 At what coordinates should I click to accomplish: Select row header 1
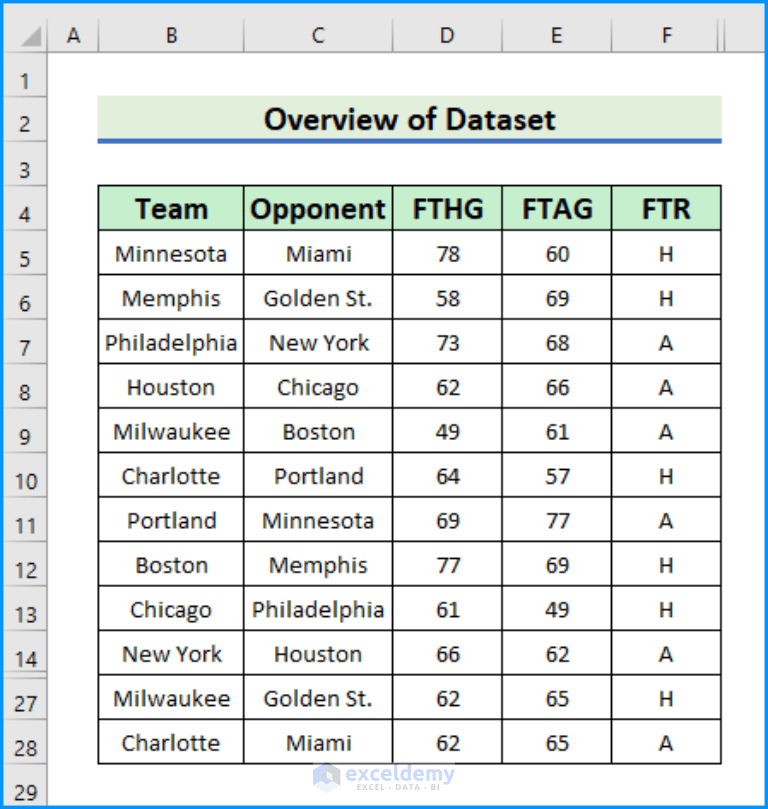[x=24, y=79]
